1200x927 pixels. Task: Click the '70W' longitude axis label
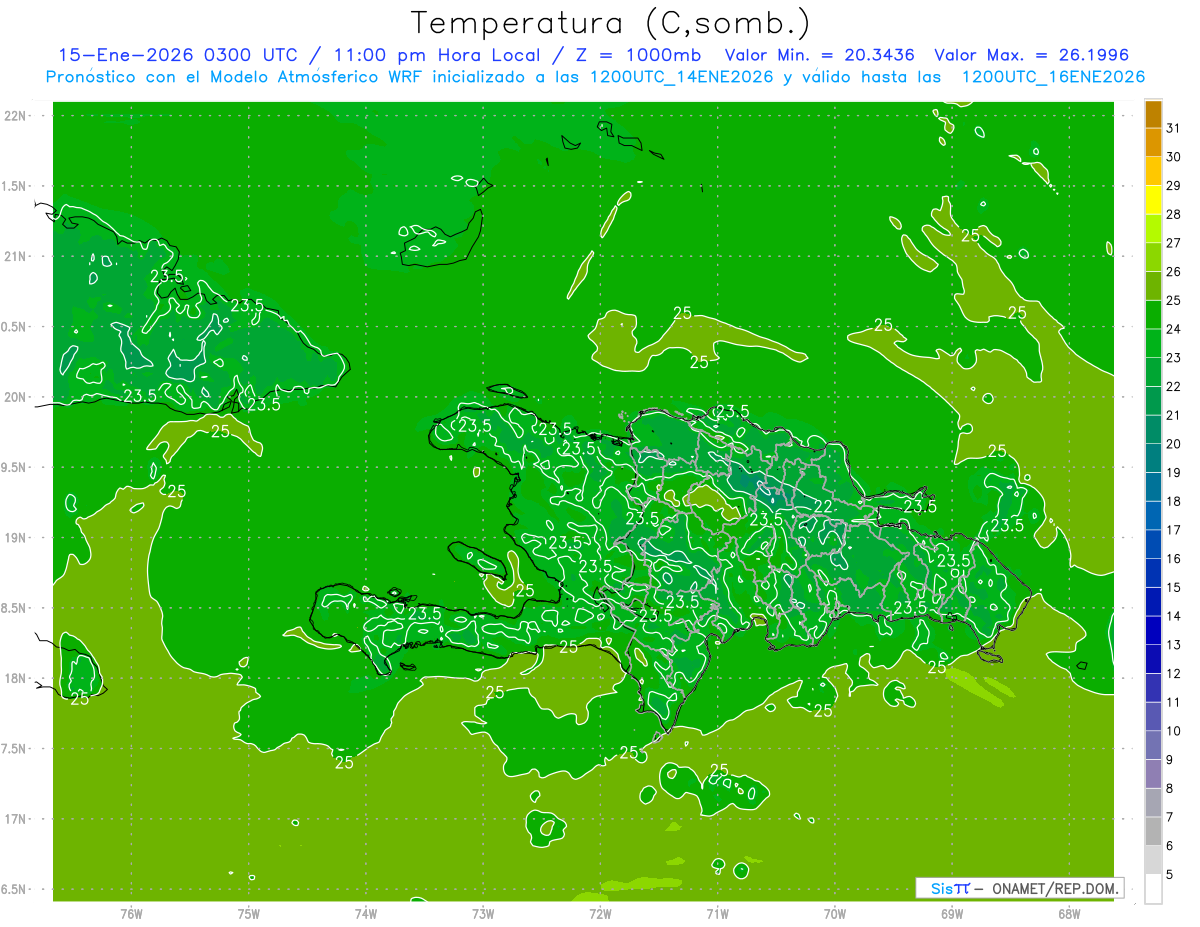pos(835,914)
